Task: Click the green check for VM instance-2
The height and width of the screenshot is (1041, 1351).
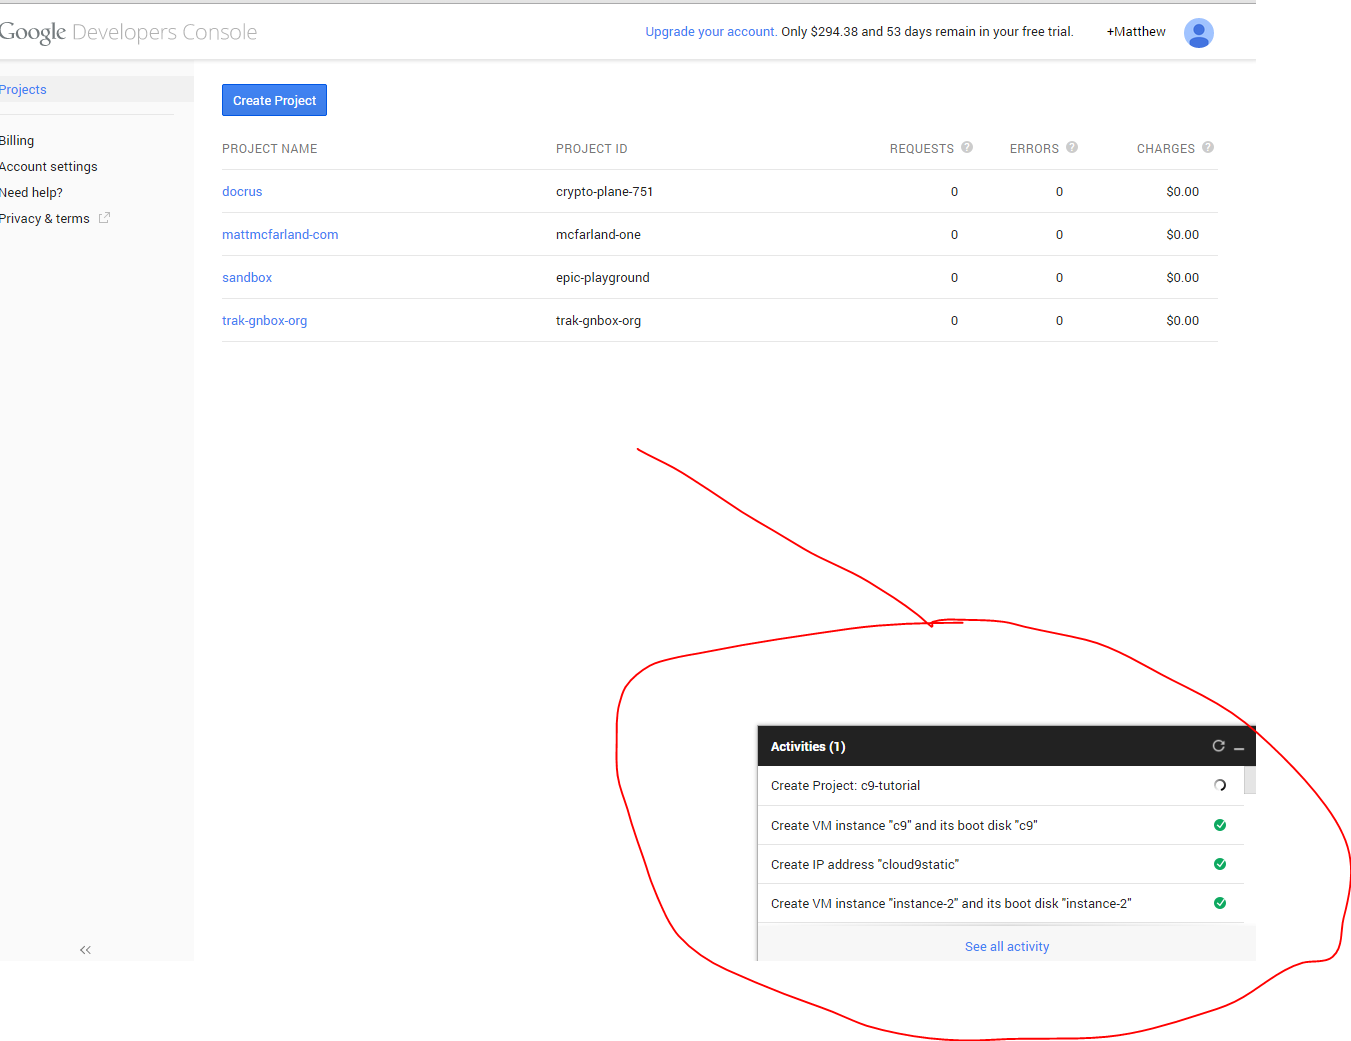Action: point(1220,903)
